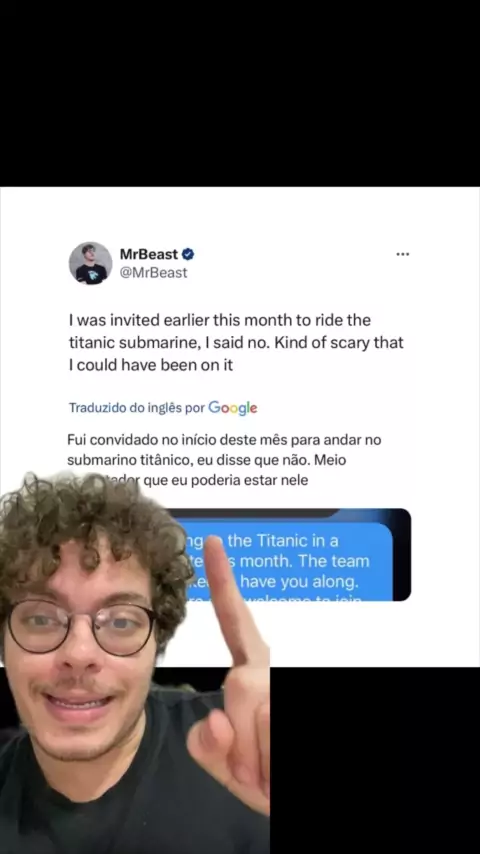Click the blue verified badge beside MrBeast
480x854 pixels.
pos(188,254)
